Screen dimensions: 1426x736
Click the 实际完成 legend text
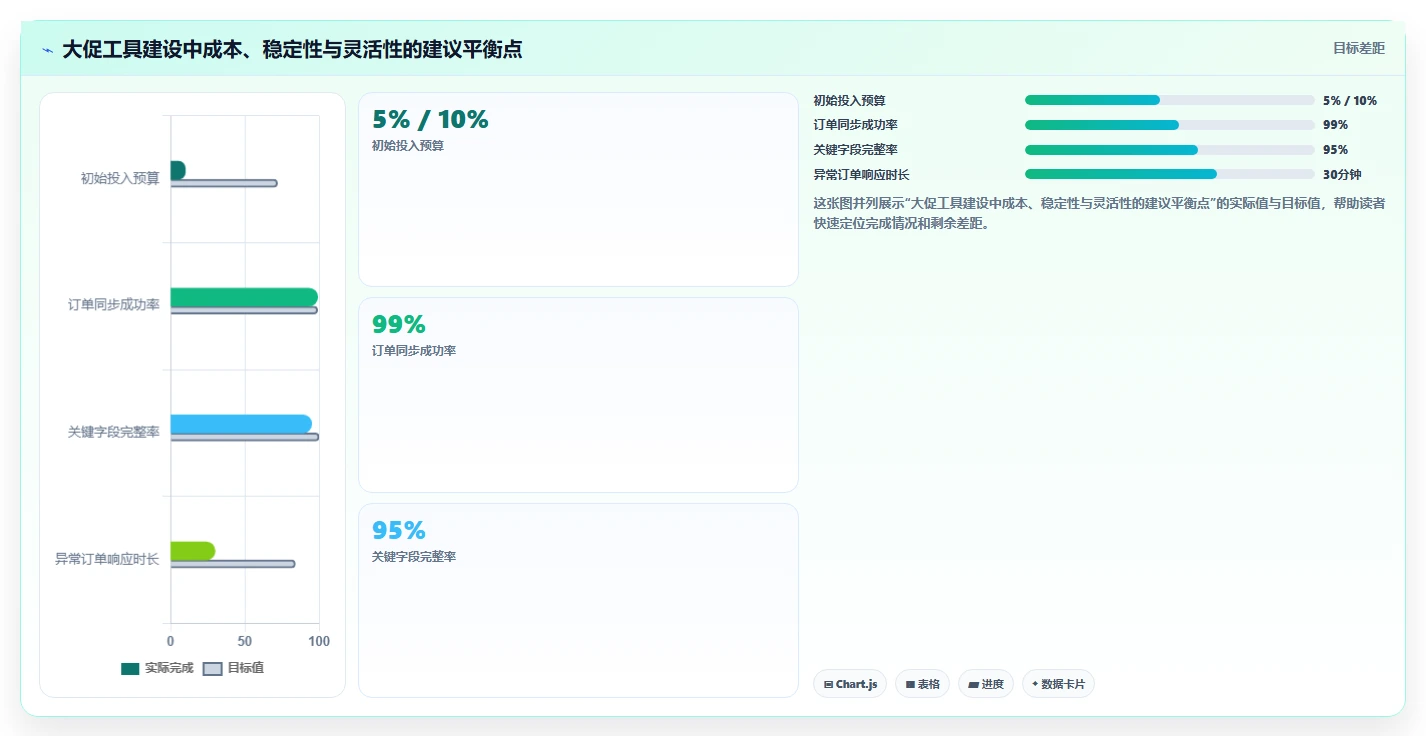(169, 668)
